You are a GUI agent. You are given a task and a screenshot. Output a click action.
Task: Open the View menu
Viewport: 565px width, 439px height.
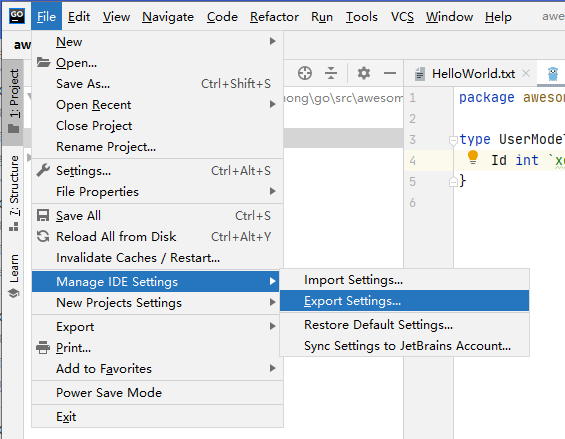pyautogui.click(x=116, y=17)
